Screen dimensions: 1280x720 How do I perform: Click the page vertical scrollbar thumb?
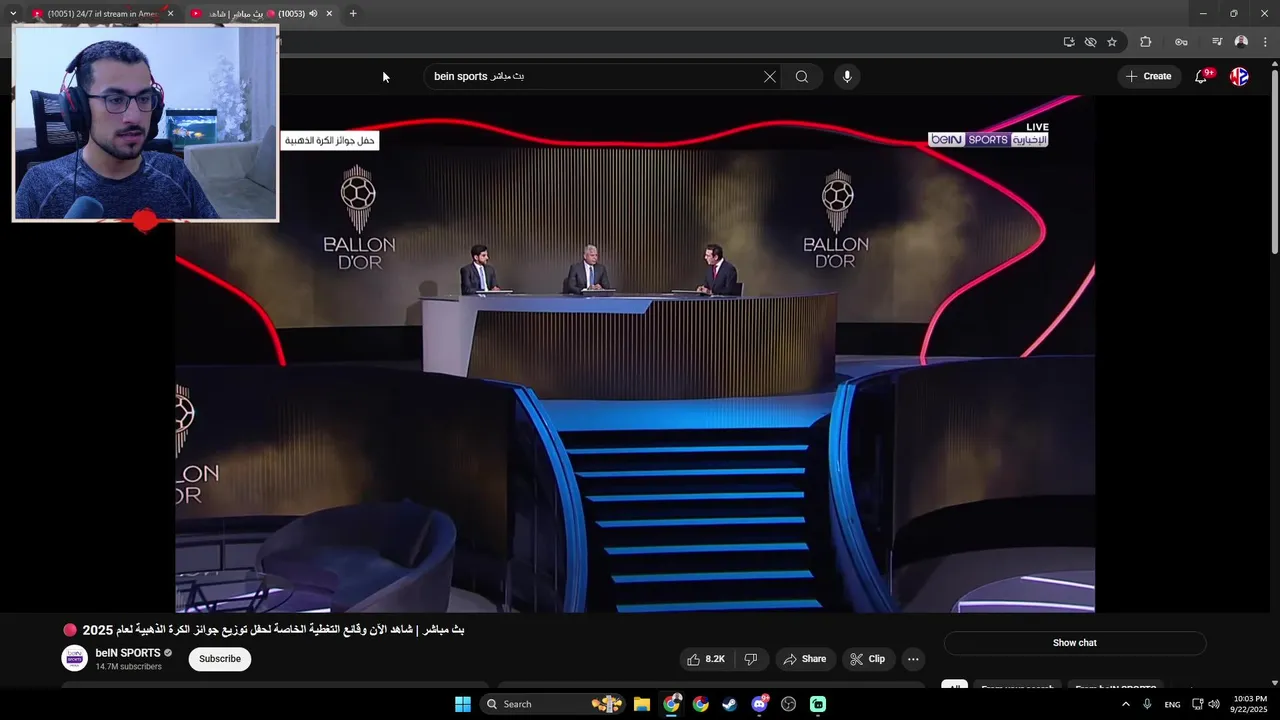tap(1274, 160)
